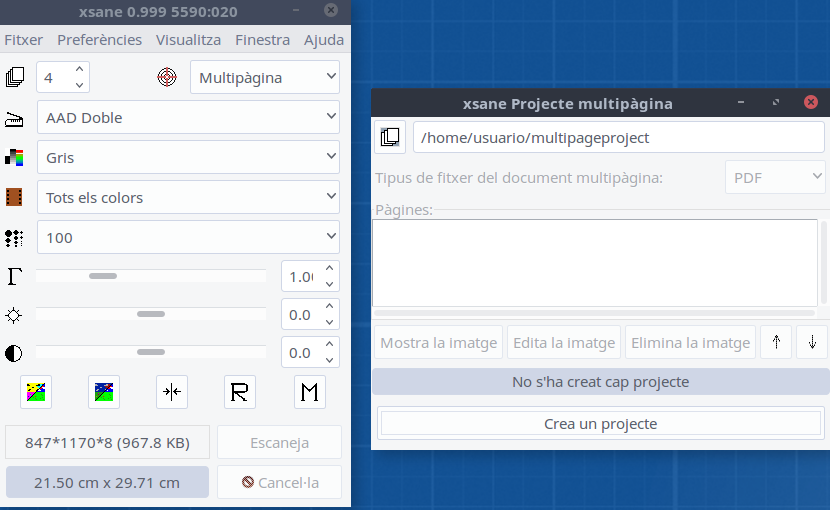Toggle the RGB default enhancement button
This screenshot has height=510, width=830.
[x=36, y=392]
